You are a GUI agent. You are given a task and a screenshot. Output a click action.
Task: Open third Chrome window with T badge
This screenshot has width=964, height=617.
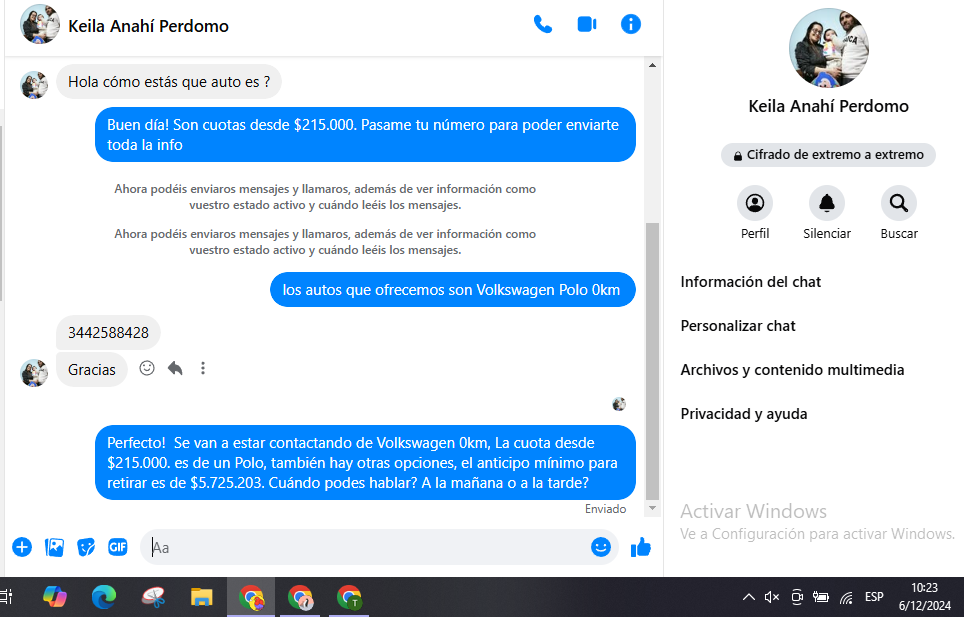pos(349,597)
